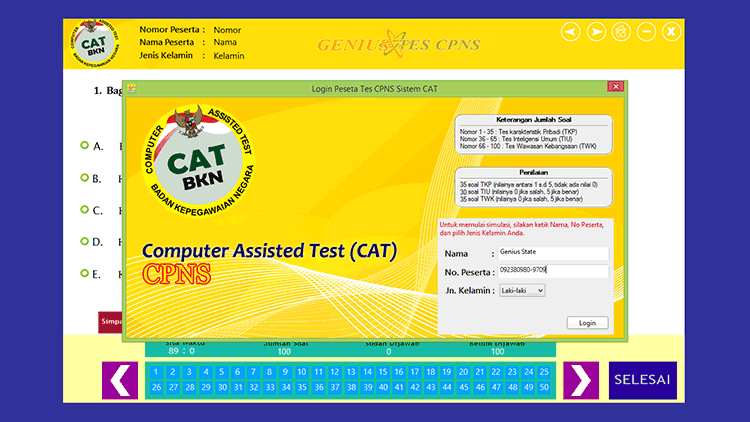Click the Nama input field
Image resolution: width=750 pixels, height=422 pixels.
coord(553,253)
